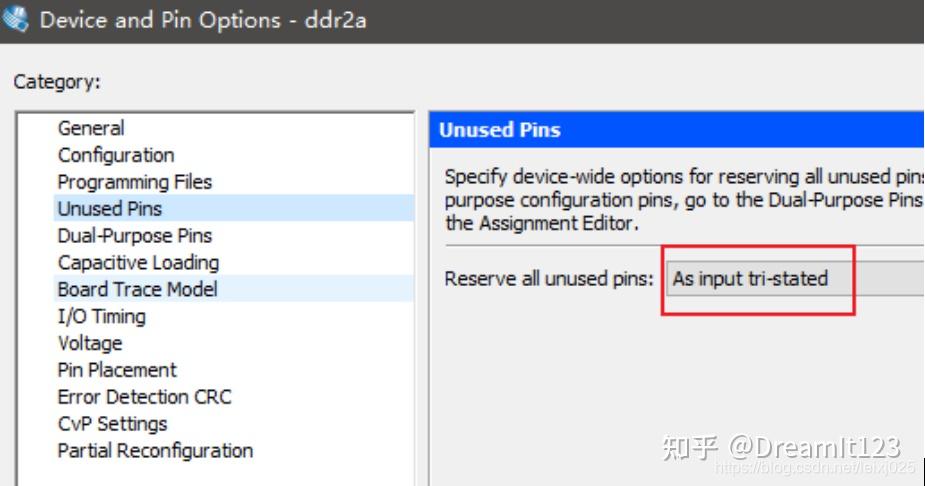
Task: Select the Partial Reconfiguration category
Action: click(x=155, y=451)
